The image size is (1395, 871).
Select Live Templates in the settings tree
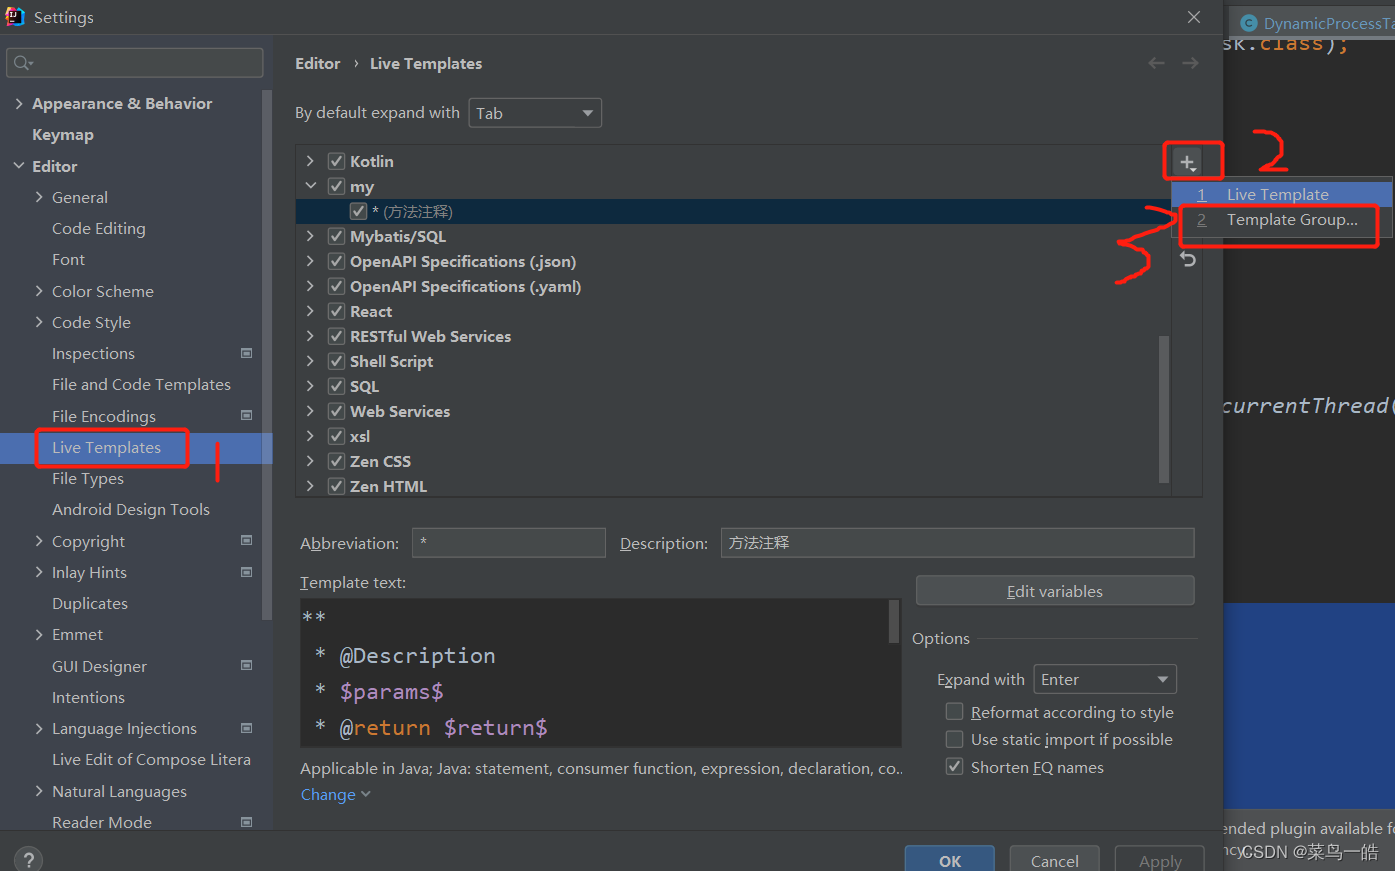click(106, 447)
